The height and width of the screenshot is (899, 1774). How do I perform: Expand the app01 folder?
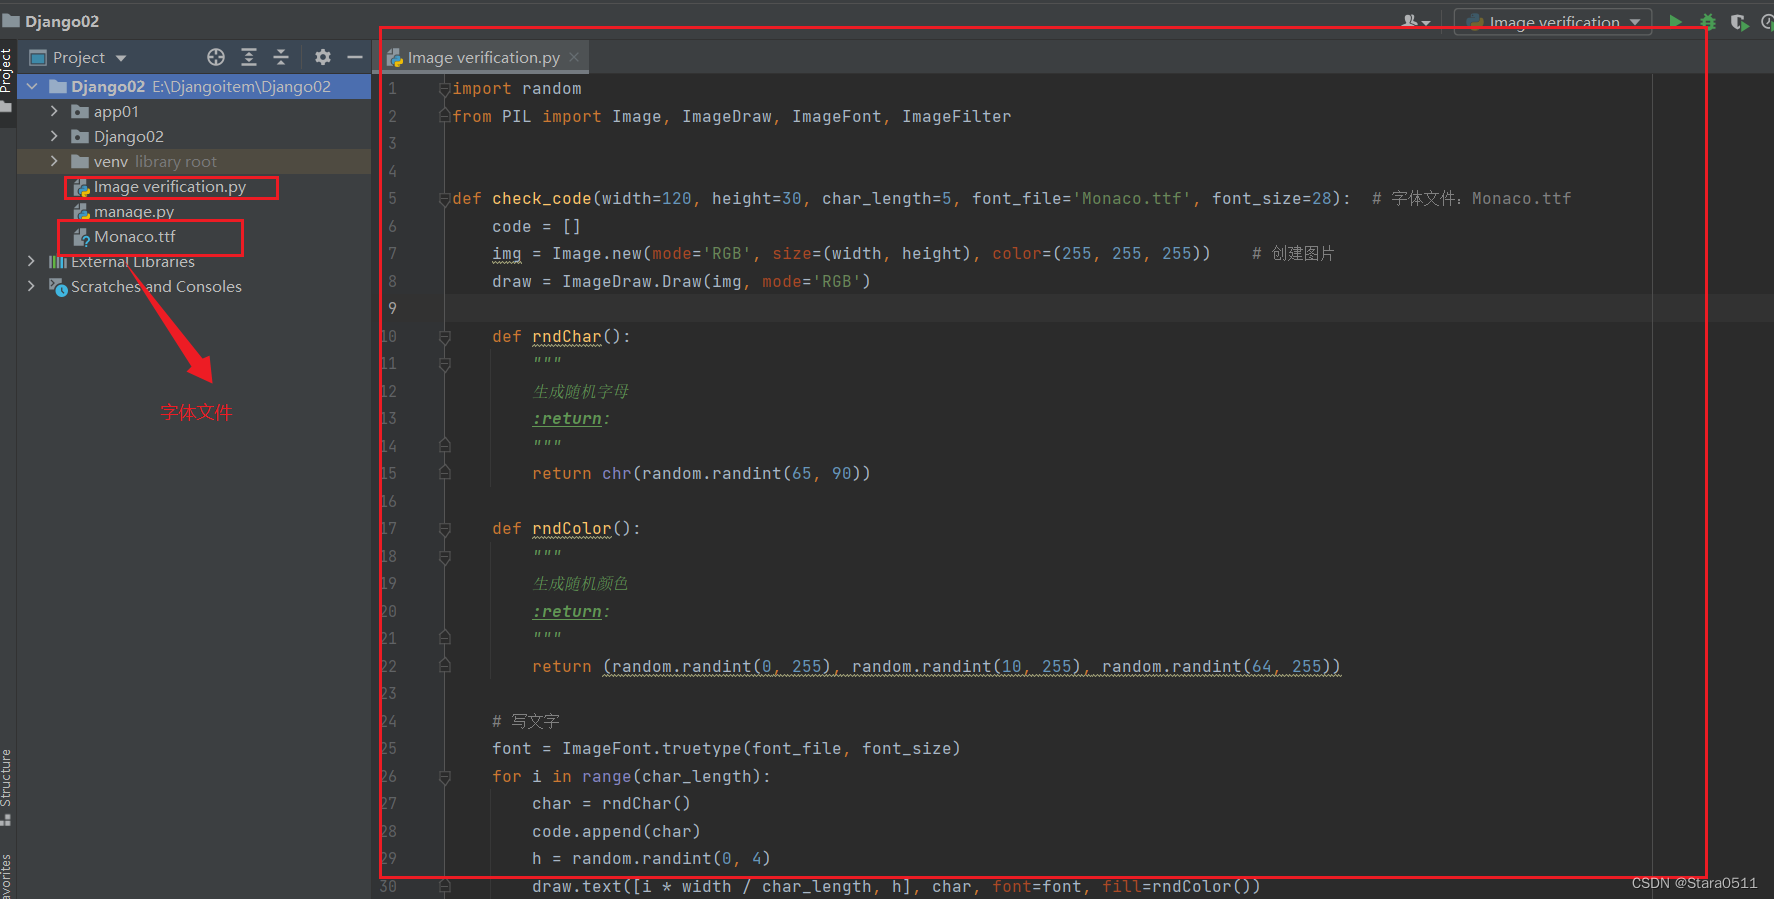tap(54, 111)
